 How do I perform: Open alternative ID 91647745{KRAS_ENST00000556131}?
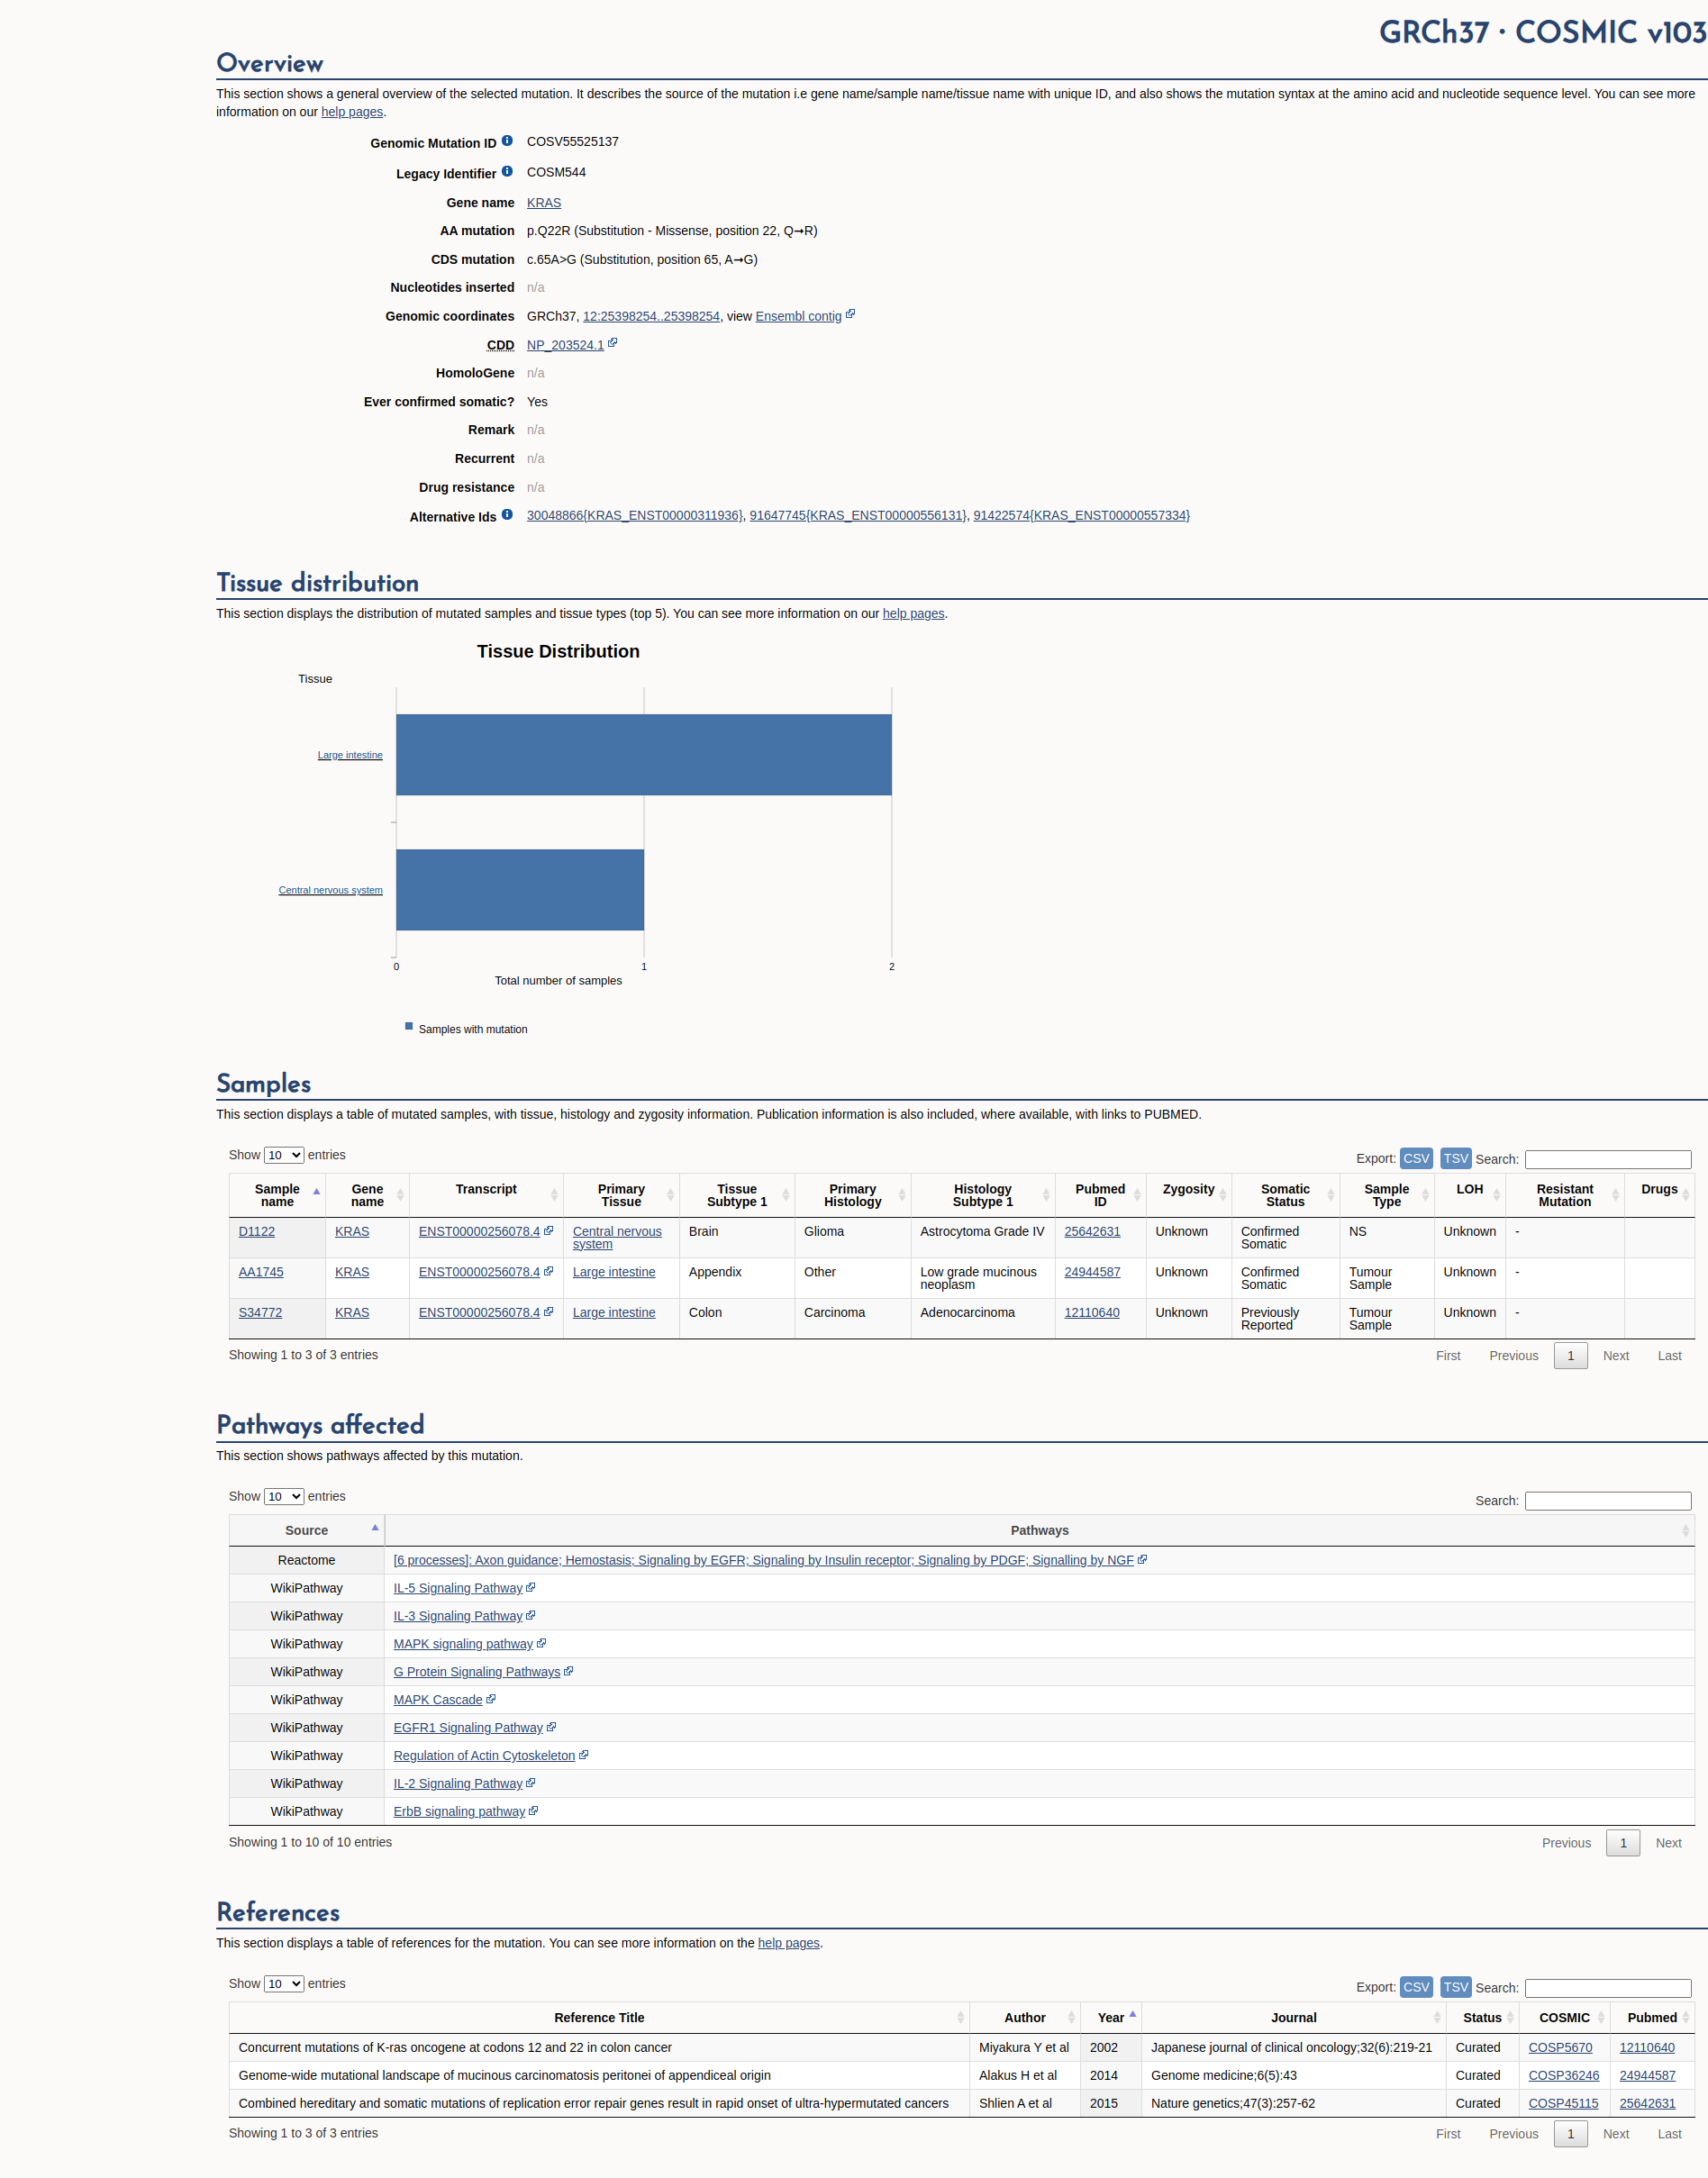coord(858,515)
